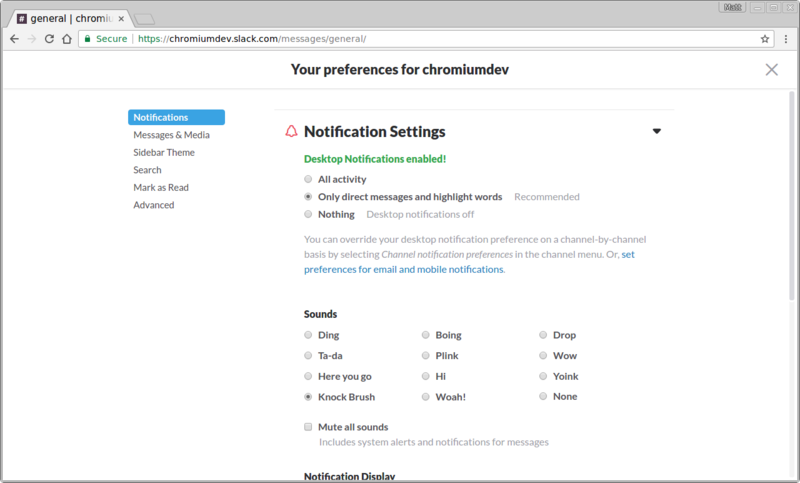This screenshot has width=800, height=483.
Task: Open the Messages & Media preferences
Action: [x=171, y=135]
